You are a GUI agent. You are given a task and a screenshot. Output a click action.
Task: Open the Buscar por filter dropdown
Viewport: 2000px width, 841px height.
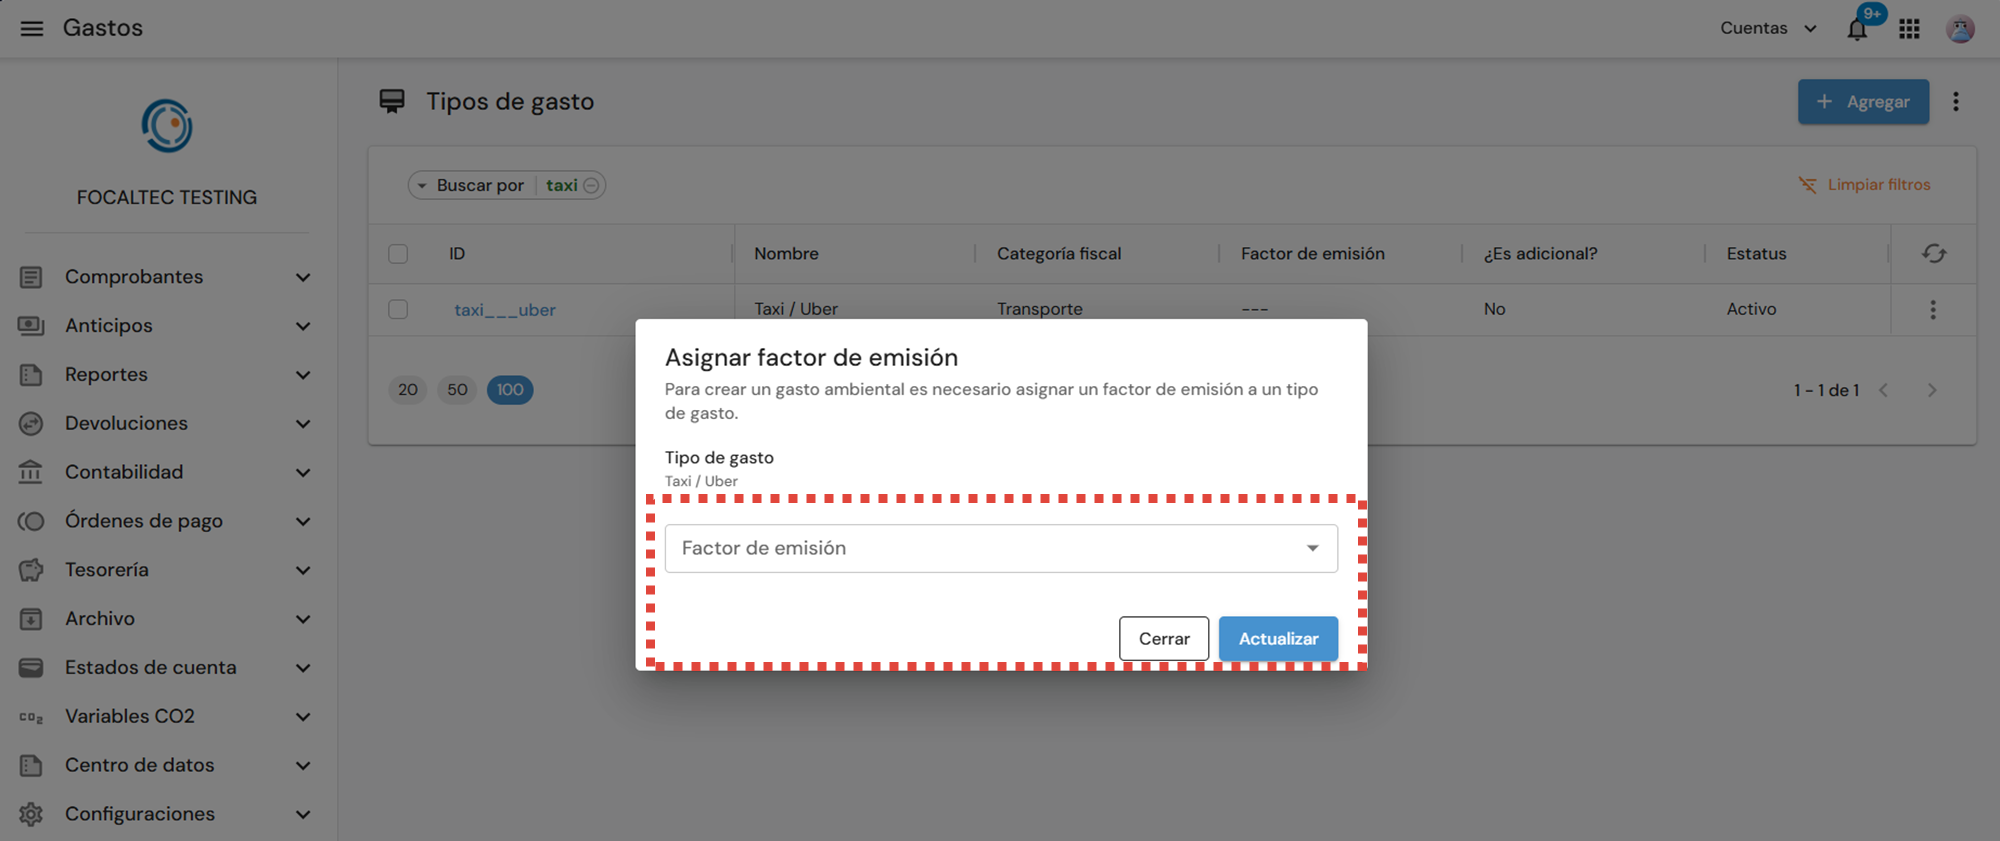pos(470,186)
